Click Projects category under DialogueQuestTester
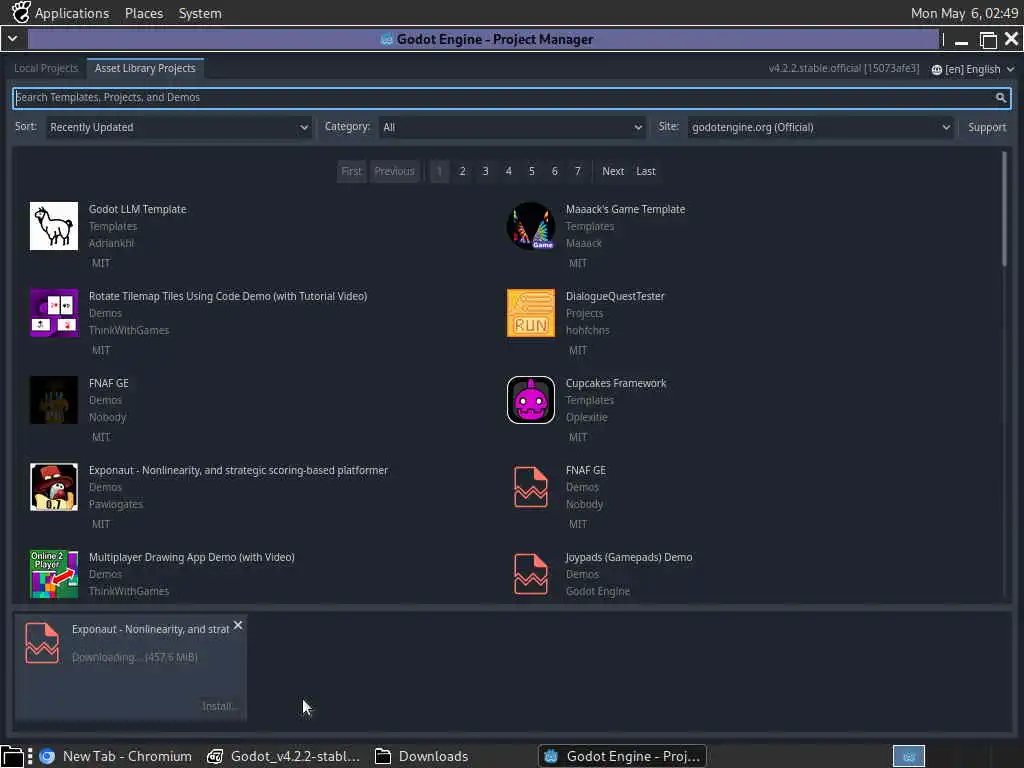1024x768 pixels. coord(584,313)
